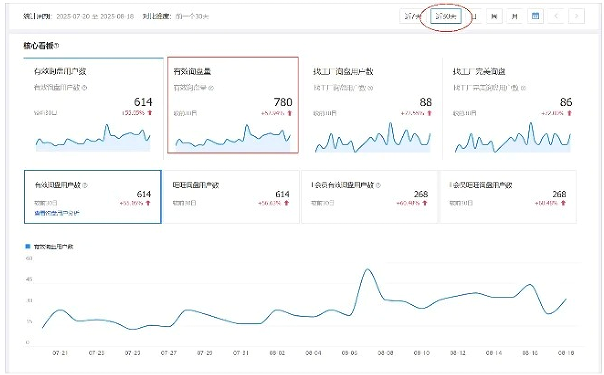
Task: Switch to weekly (周) granularity
Action: 494,16
